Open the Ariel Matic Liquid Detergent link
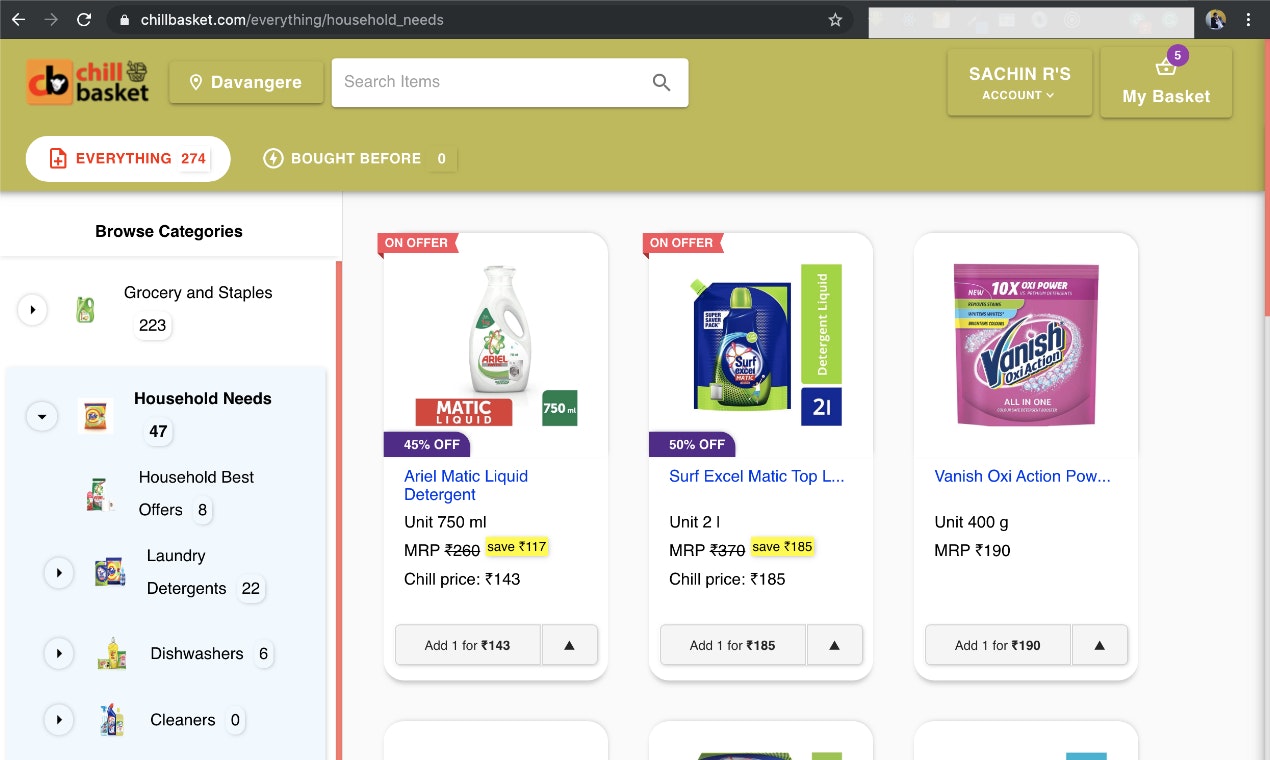Image resolution: width=1270 pixels, height=760 pixels. point(466,485)
